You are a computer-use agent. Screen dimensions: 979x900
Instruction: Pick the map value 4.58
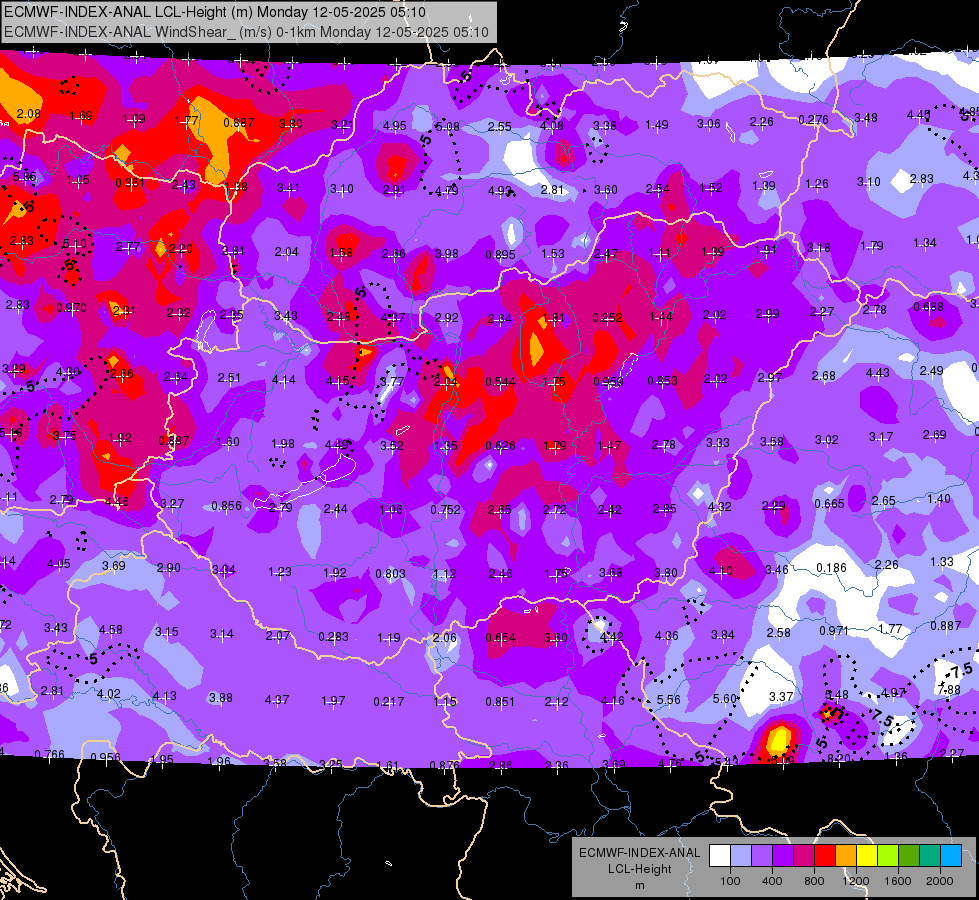click(x=111, y=630)
